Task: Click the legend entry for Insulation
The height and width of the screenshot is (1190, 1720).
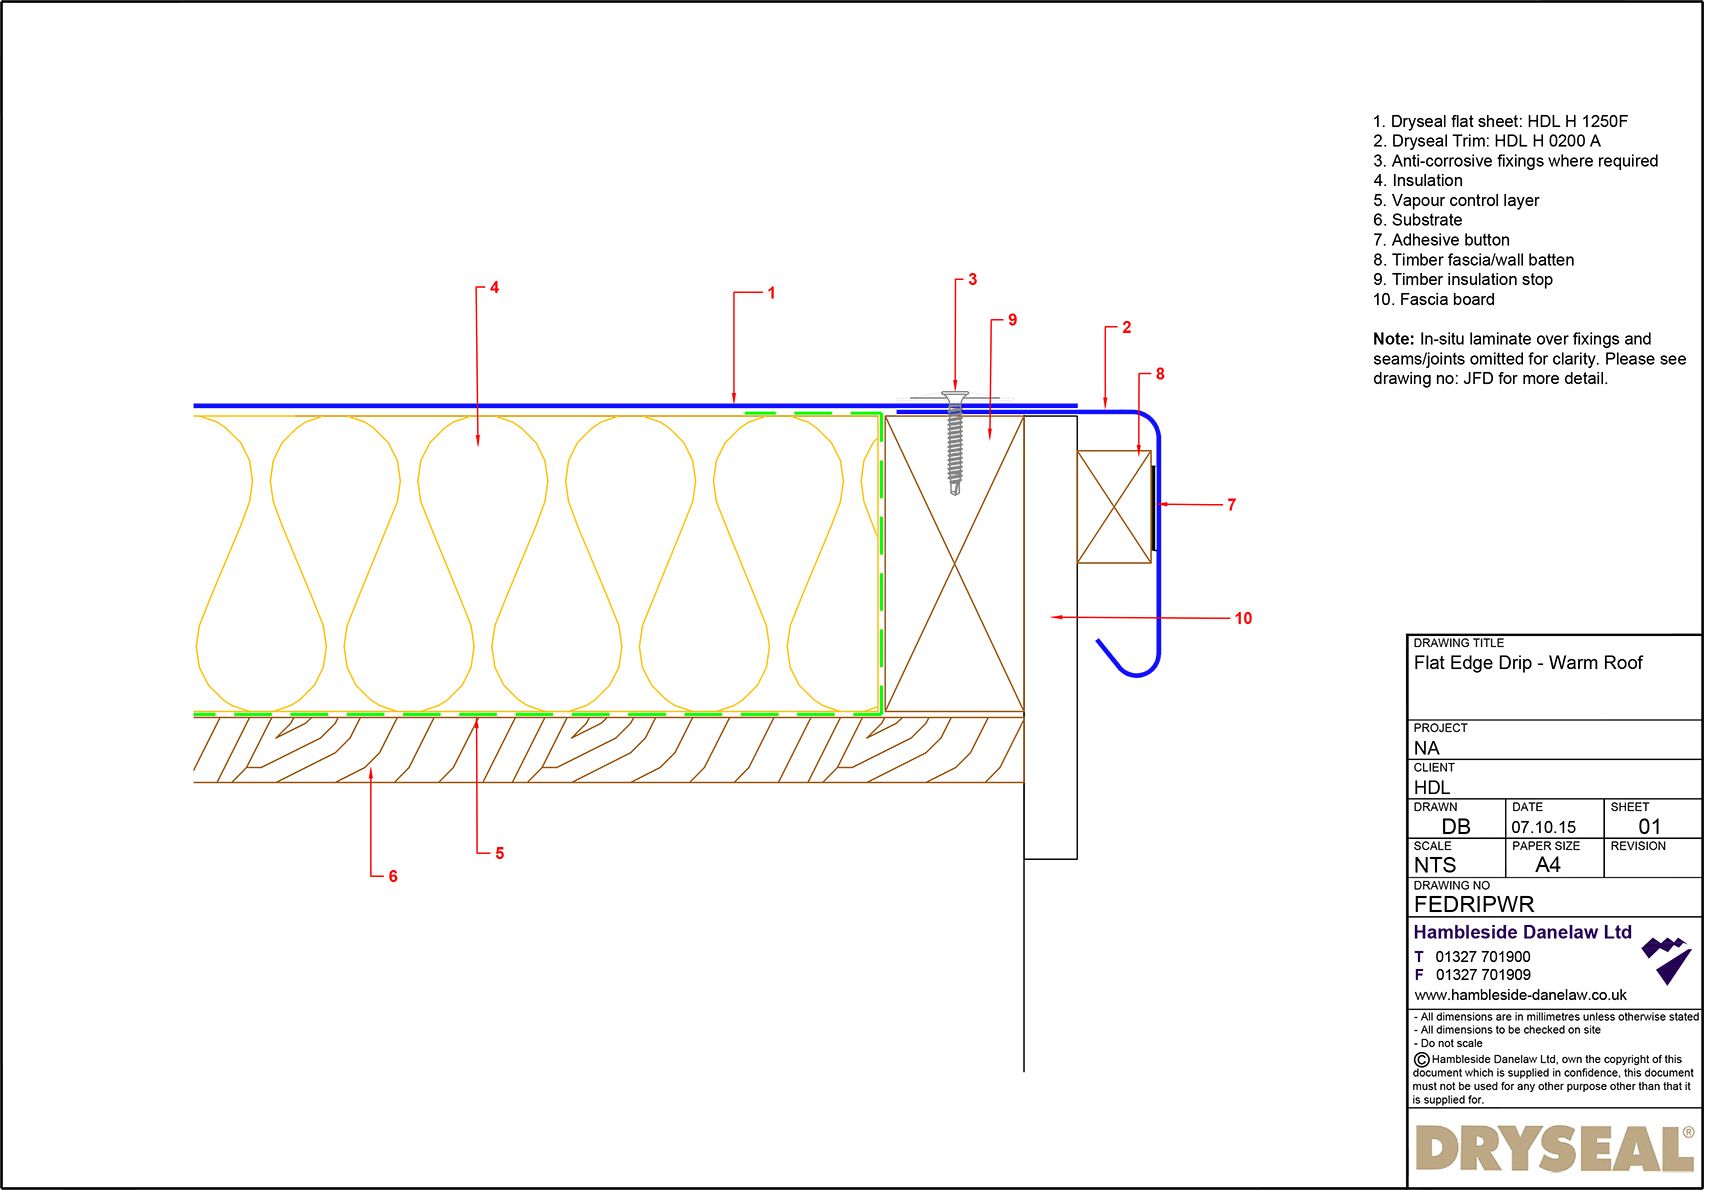Action: coord(1419,180)
